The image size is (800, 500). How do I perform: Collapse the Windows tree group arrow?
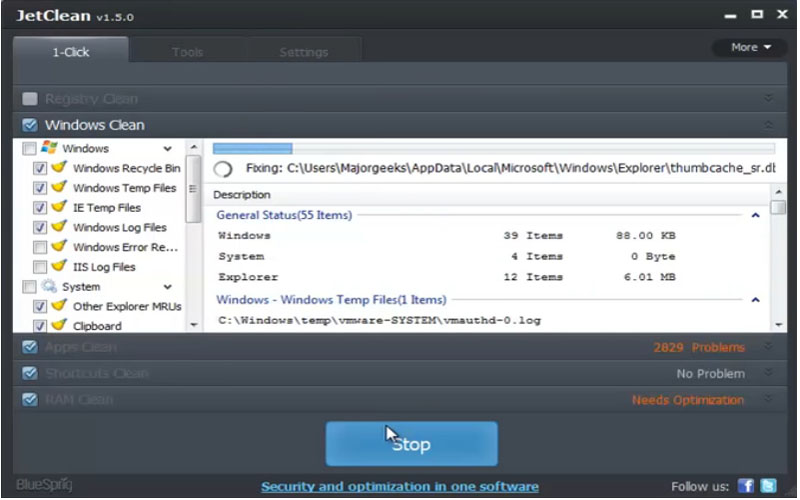tap(167, 149)
